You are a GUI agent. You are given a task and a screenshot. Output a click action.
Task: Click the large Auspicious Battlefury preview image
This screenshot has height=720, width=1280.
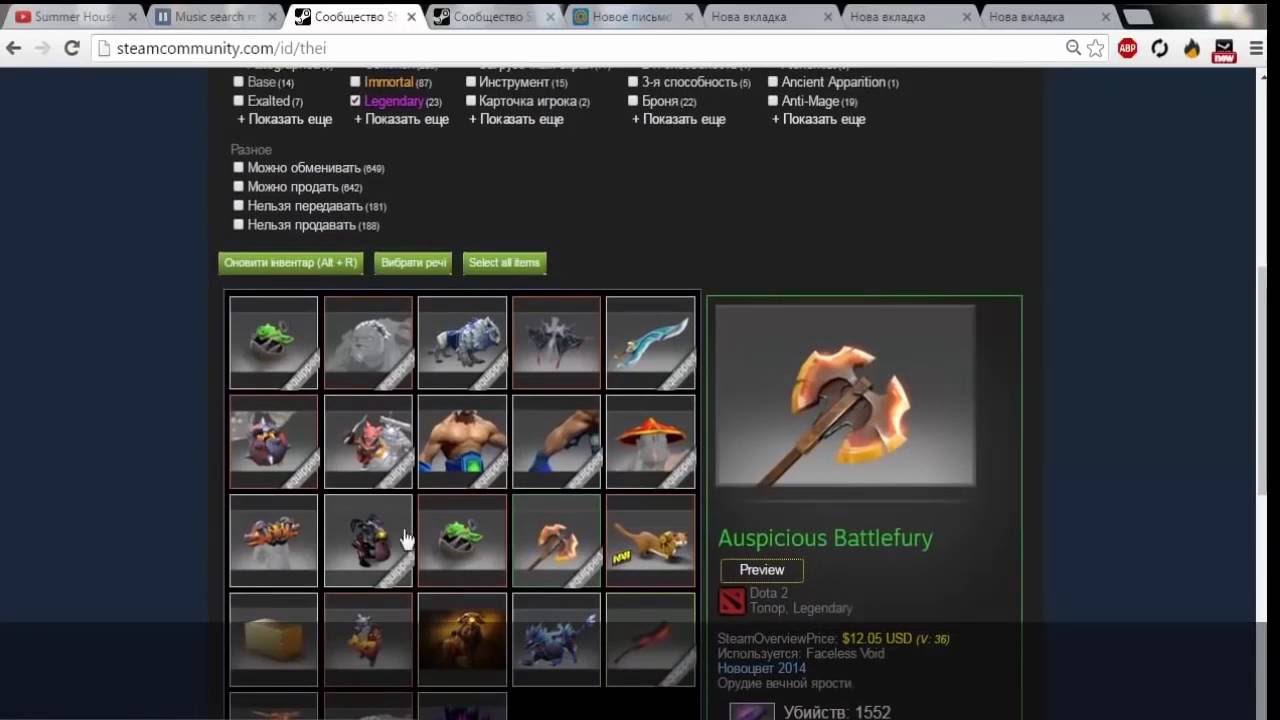(845, 396)
